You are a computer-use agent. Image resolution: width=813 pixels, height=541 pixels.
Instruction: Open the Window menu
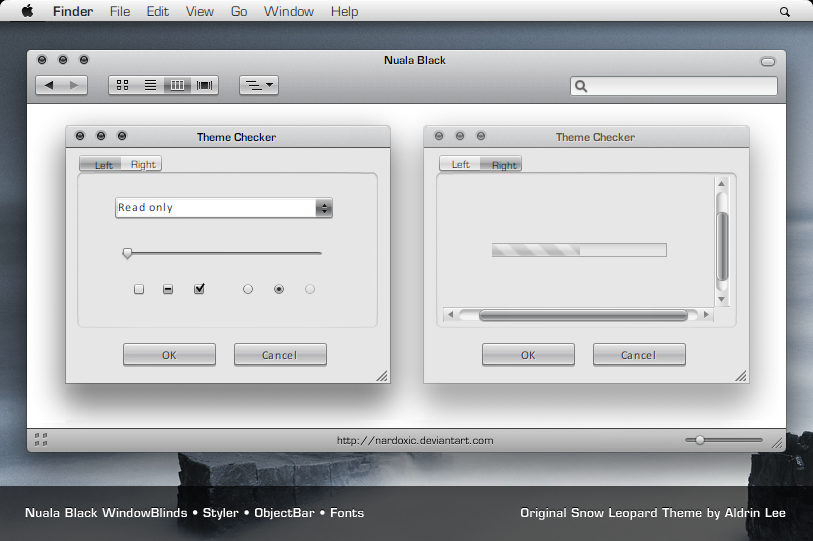[x=288, y=11]
